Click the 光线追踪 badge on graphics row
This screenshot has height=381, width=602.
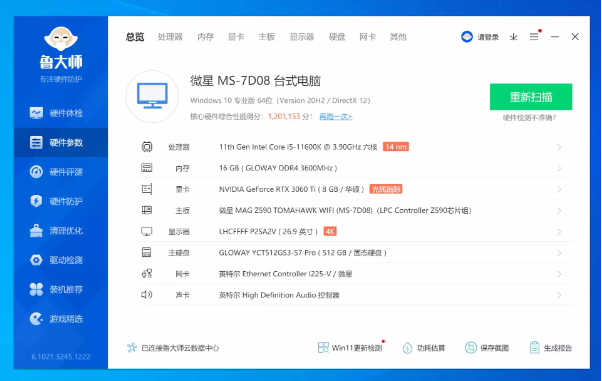[386, 189]
